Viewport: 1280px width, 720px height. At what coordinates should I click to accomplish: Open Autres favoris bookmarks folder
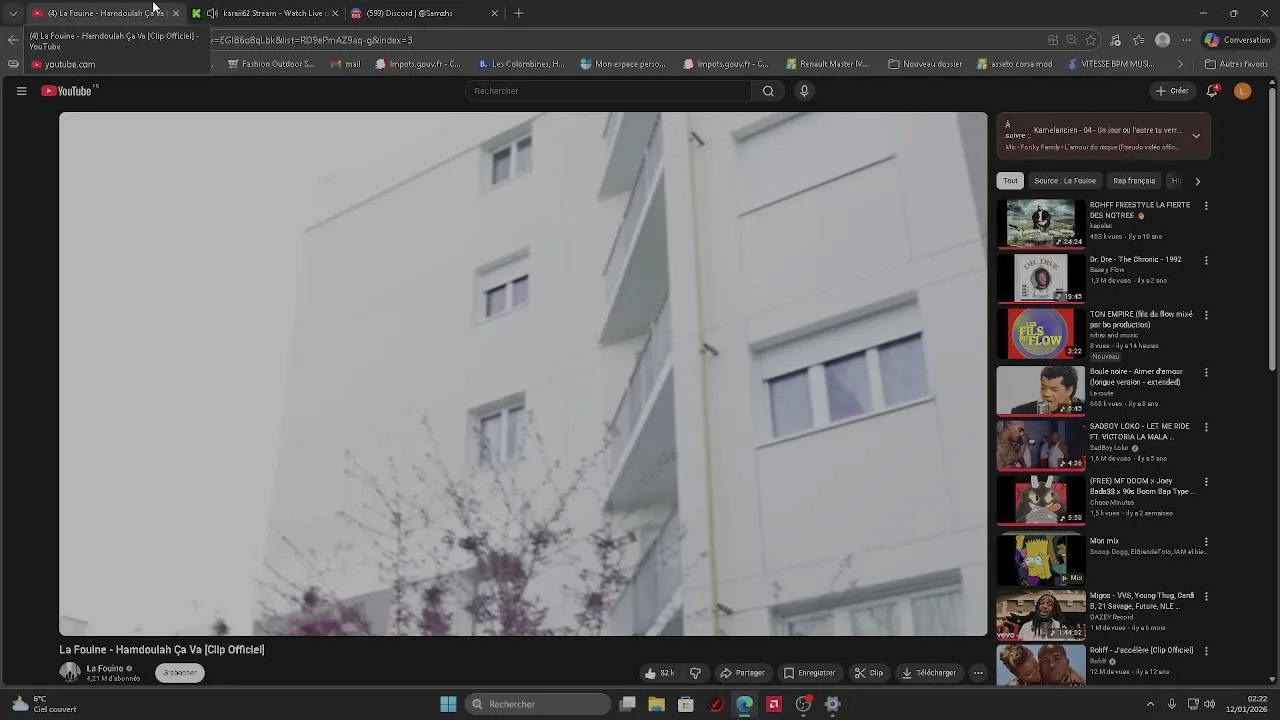coord(1237,64)
